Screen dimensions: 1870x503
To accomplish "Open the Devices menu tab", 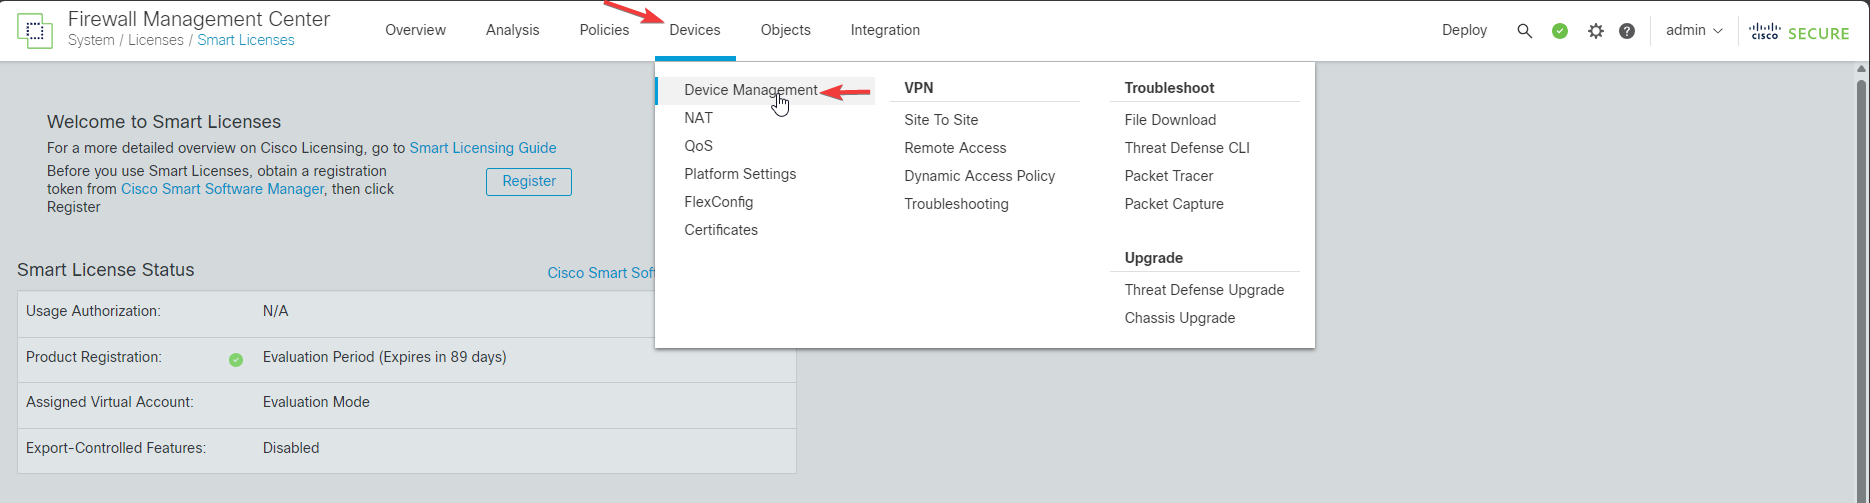I will [695, 30].
